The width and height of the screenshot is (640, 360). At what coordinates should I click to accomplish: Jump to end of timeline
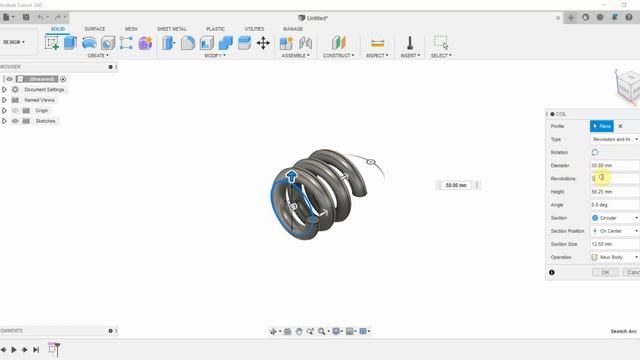pos(36,350)
